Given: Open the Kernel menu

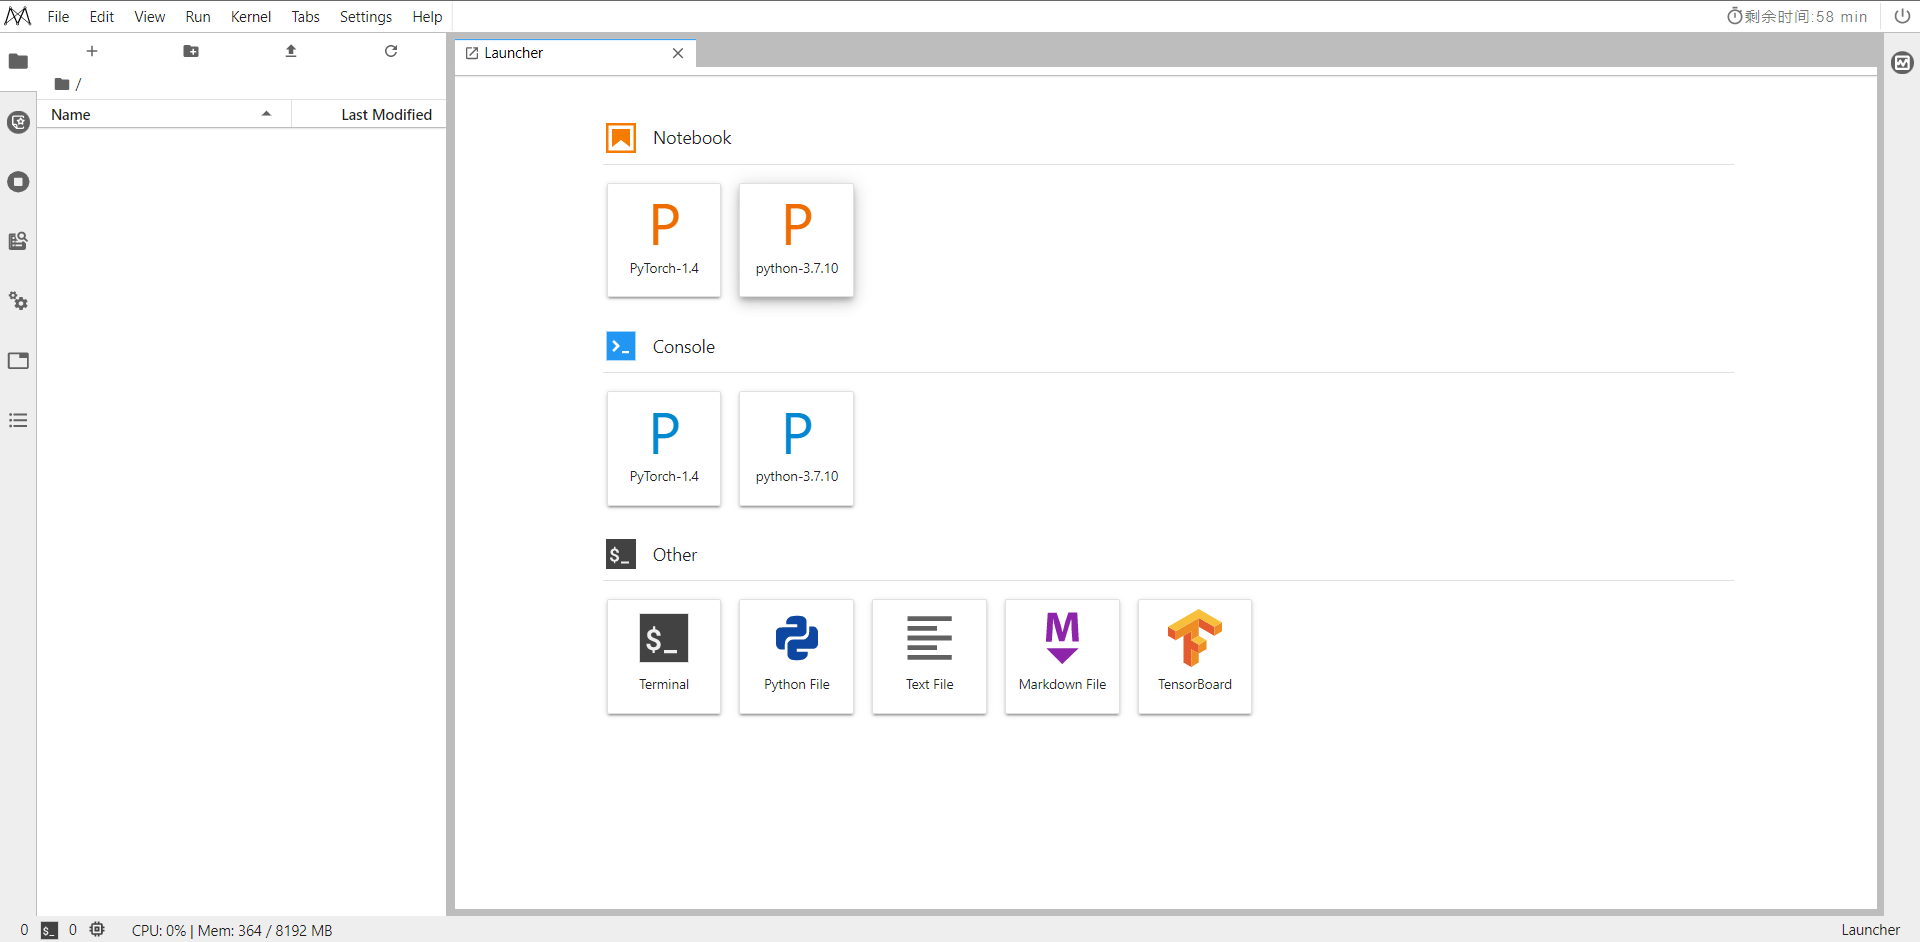Looking at the screenshot, I should (x=251, y=17).
